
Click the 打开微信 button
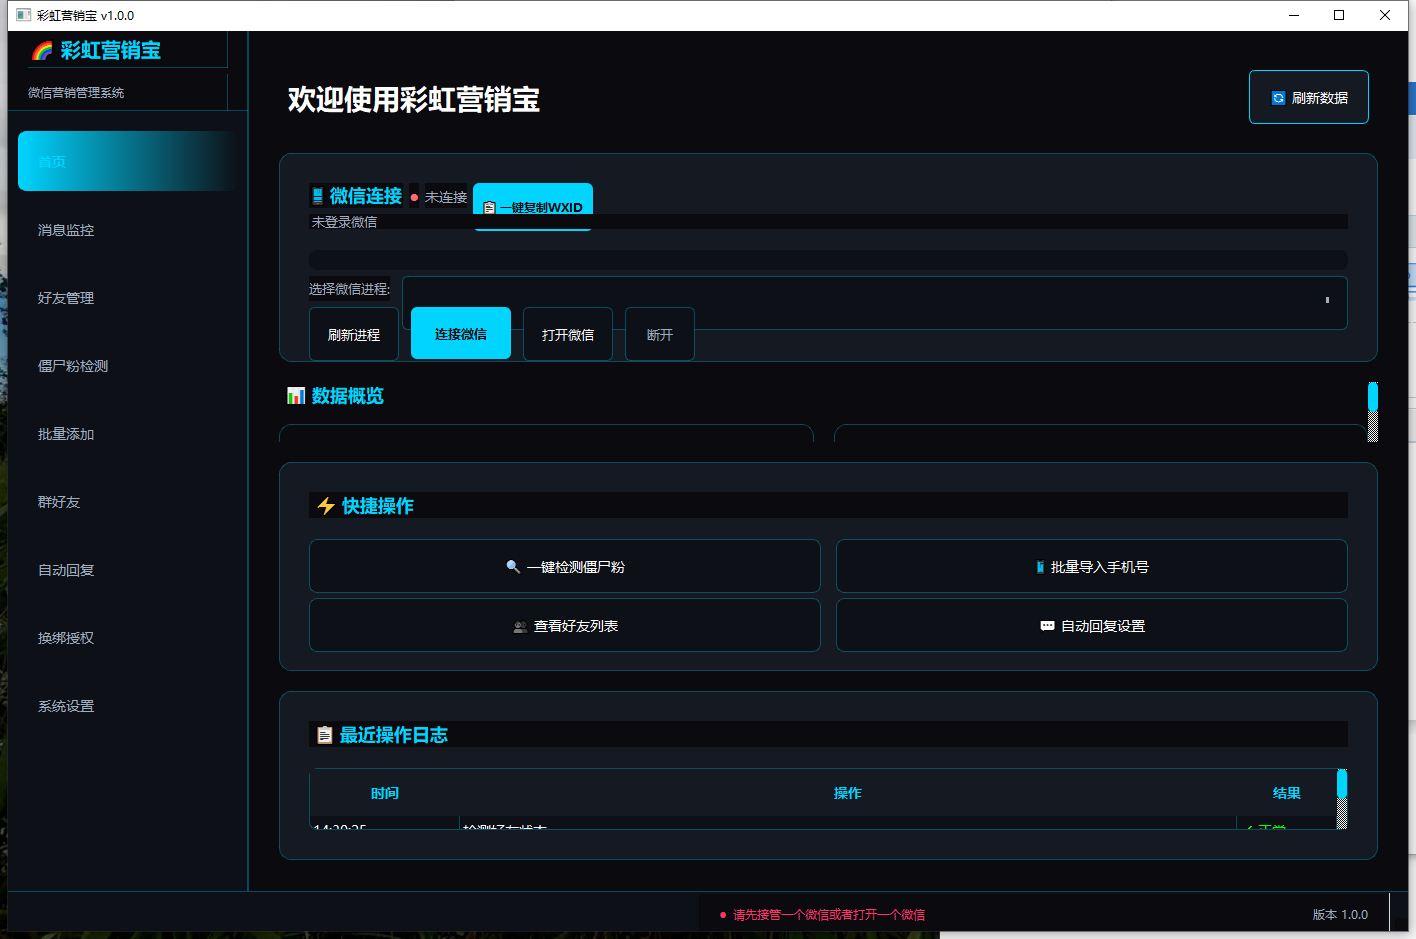click(568, 334)
